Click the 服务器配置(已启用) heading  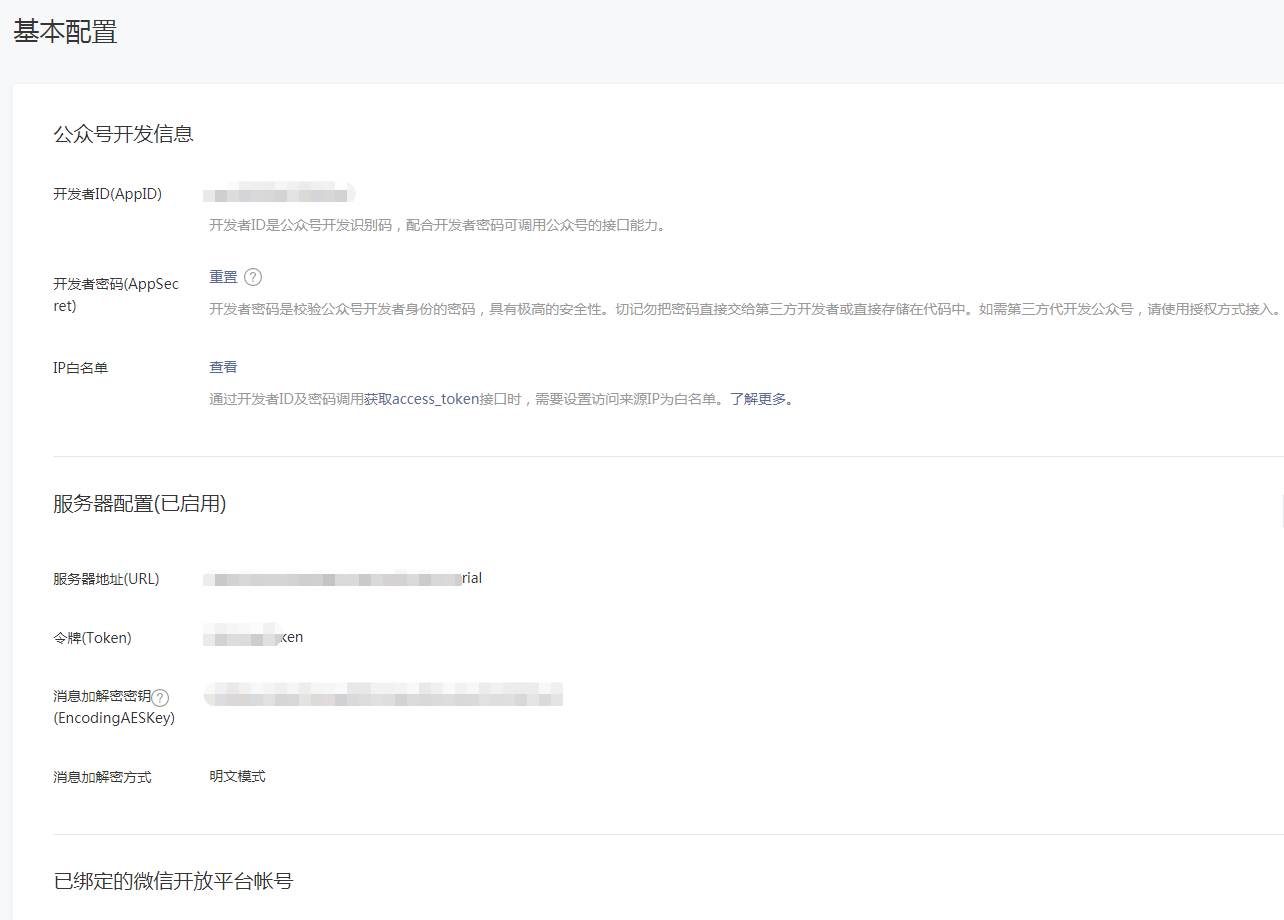coord(140,504)
